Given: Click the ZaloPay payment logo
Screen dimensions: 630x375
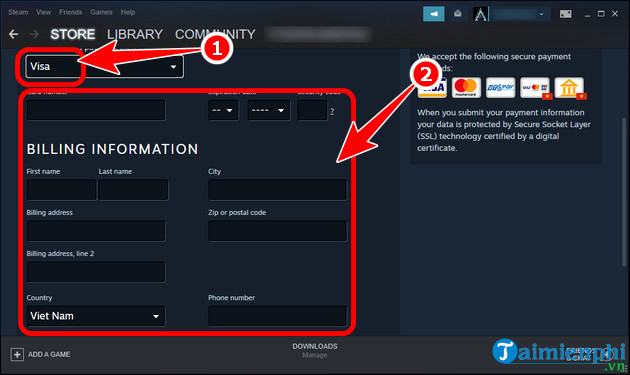Looking at the screenshot, I should pos(500,87).
